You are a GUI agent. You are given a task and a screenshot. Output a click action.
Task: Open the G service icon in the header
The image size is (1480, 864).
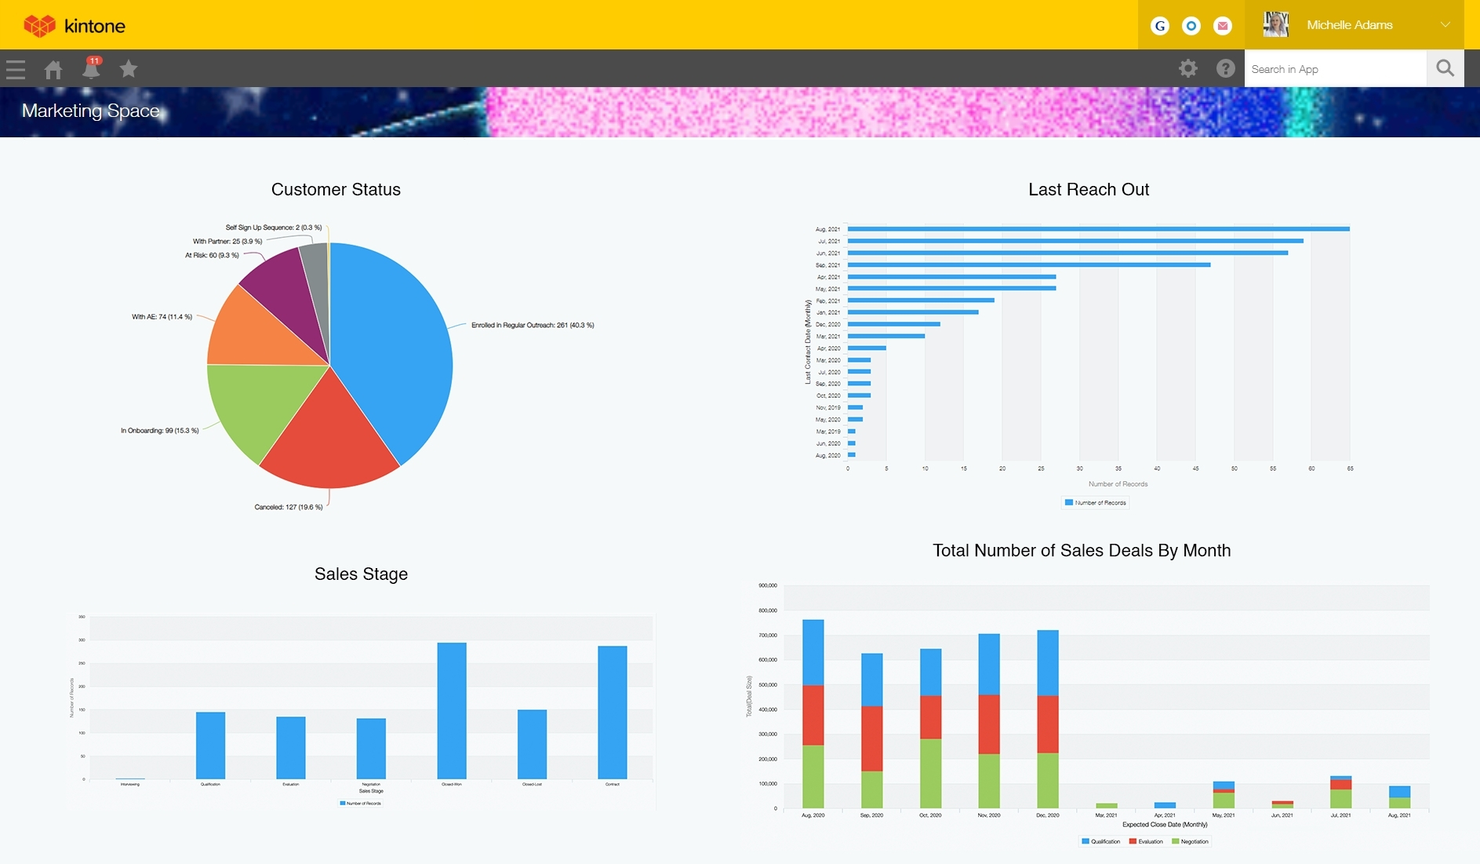click(1159, 25)
